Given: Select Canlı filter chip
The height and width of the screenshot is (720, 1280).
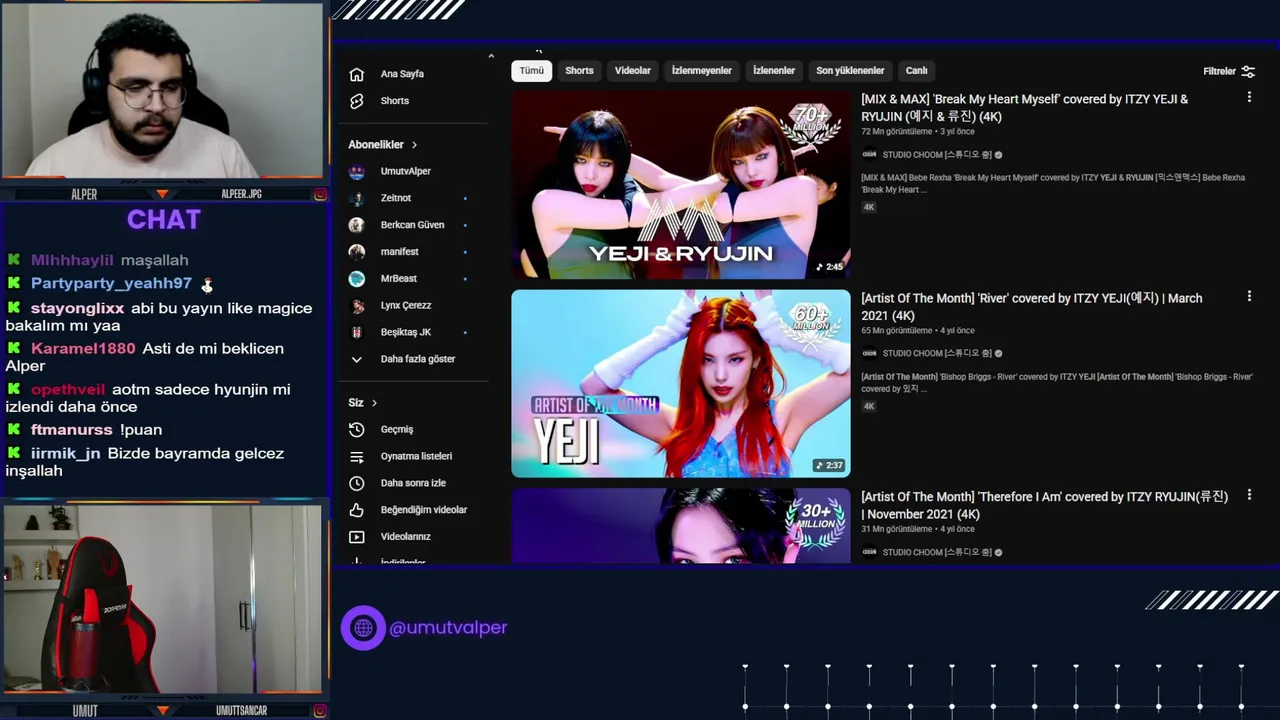Looking at the screenshot, I should (917, 71).
